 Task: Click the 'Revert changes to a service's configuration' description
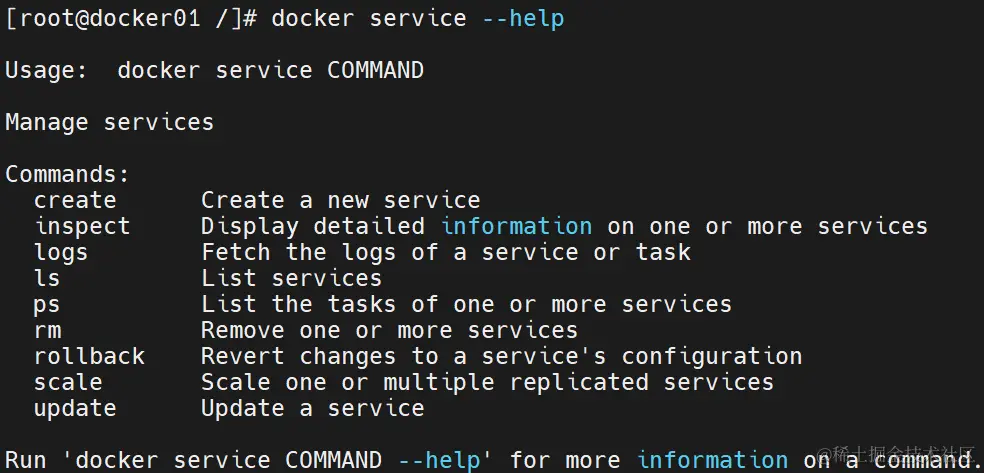click(x=501, y=356)
